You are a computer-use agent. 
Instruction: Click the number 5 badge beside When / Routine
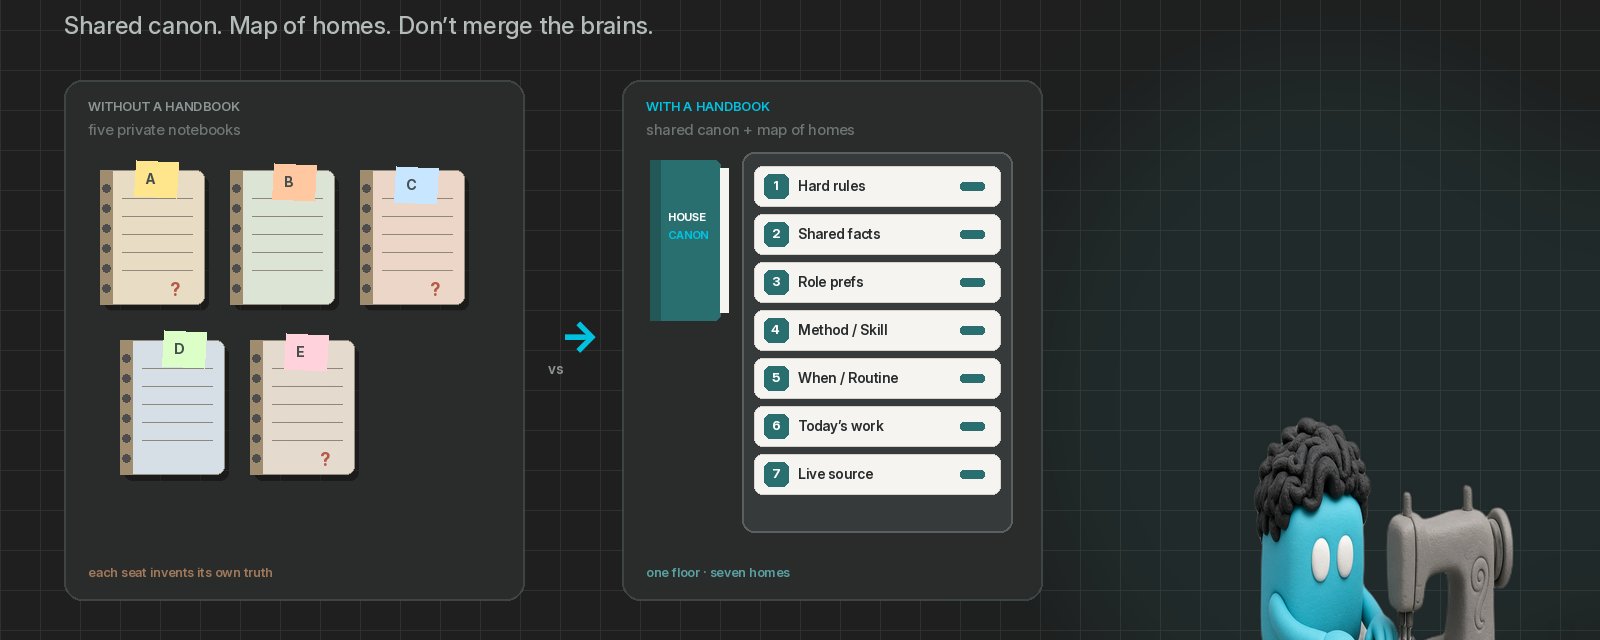click(776, 378)
